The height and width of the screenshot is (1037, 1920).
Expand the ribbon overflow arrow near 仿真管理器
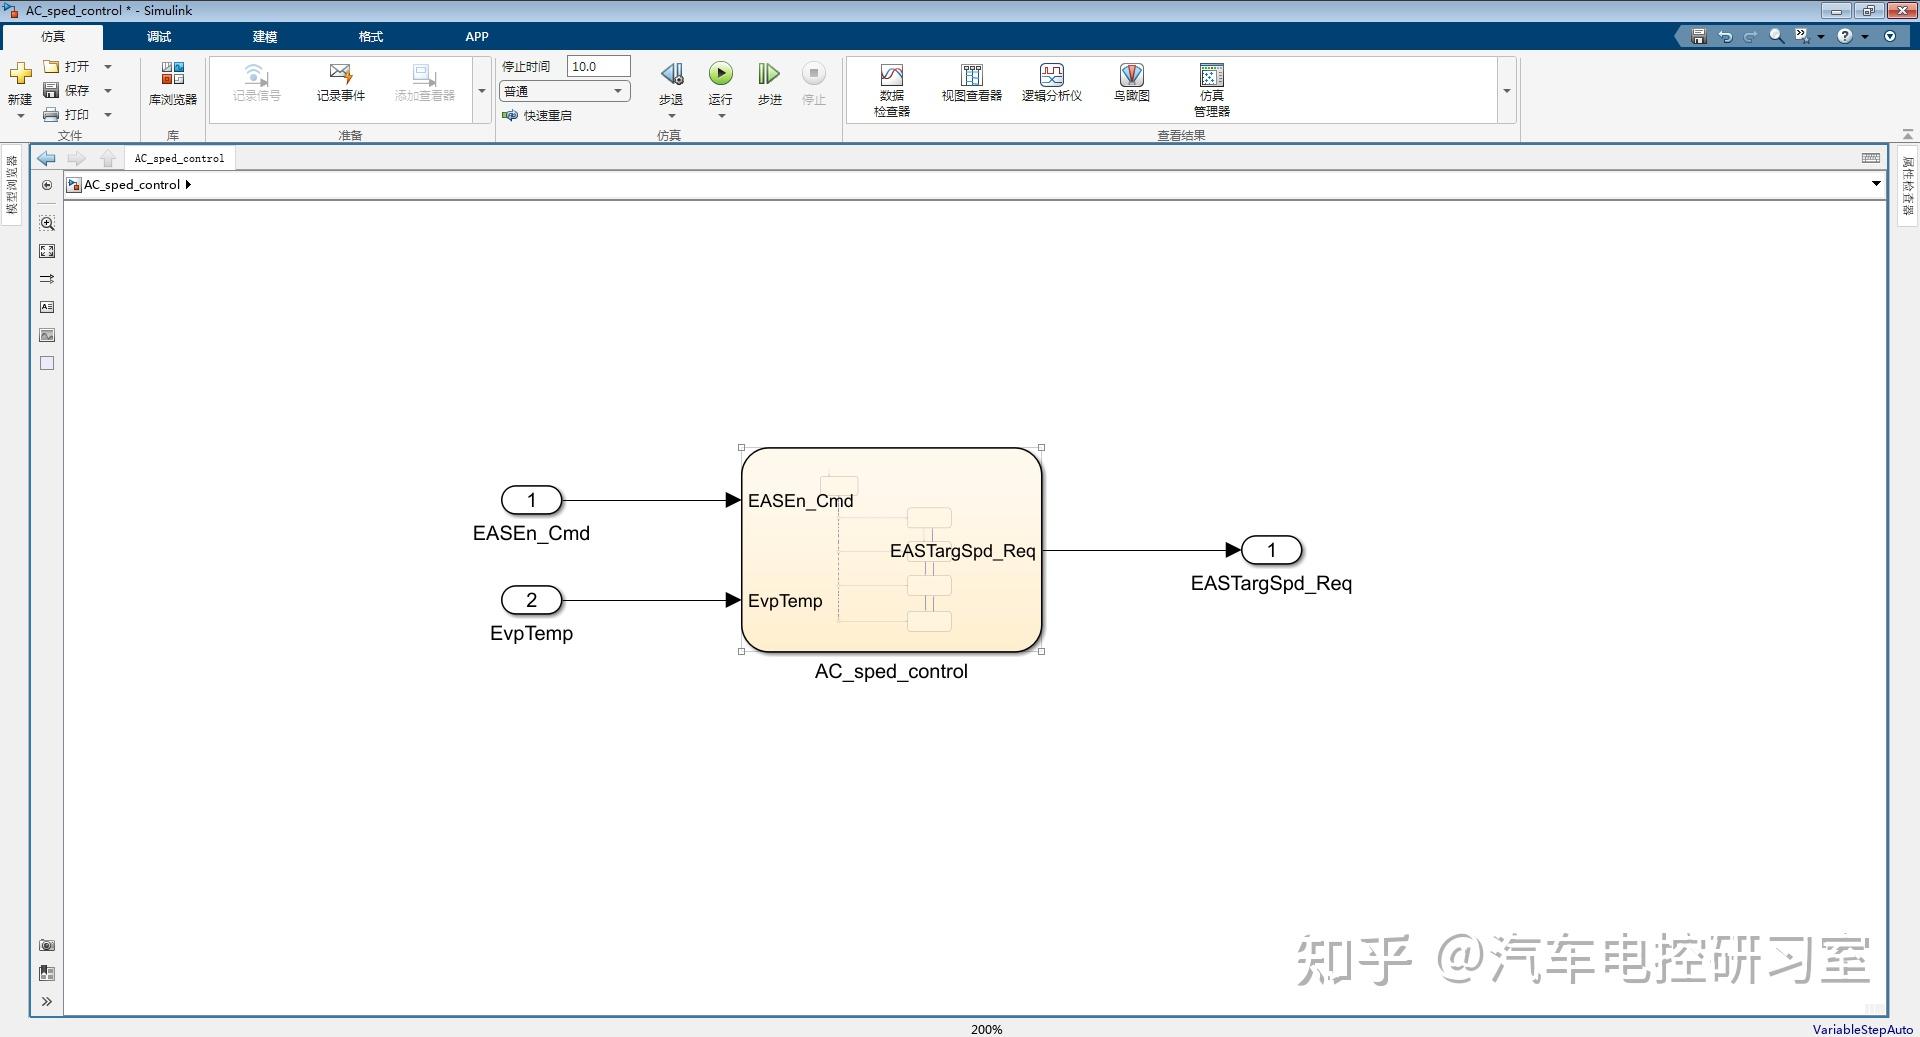1505,90
